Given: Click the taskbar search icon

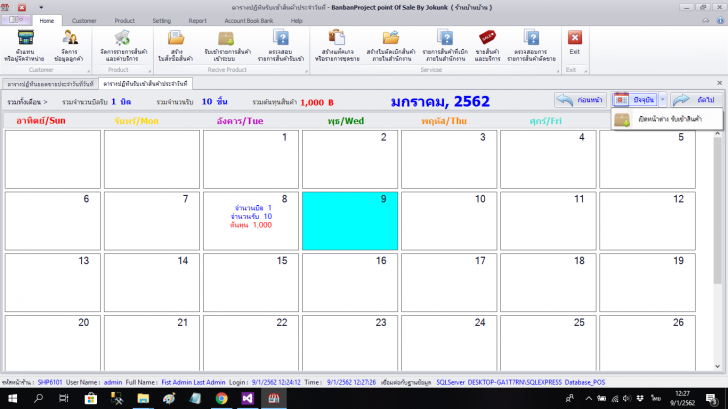Looking at the screenshot, I should click(x=39, y=398).
